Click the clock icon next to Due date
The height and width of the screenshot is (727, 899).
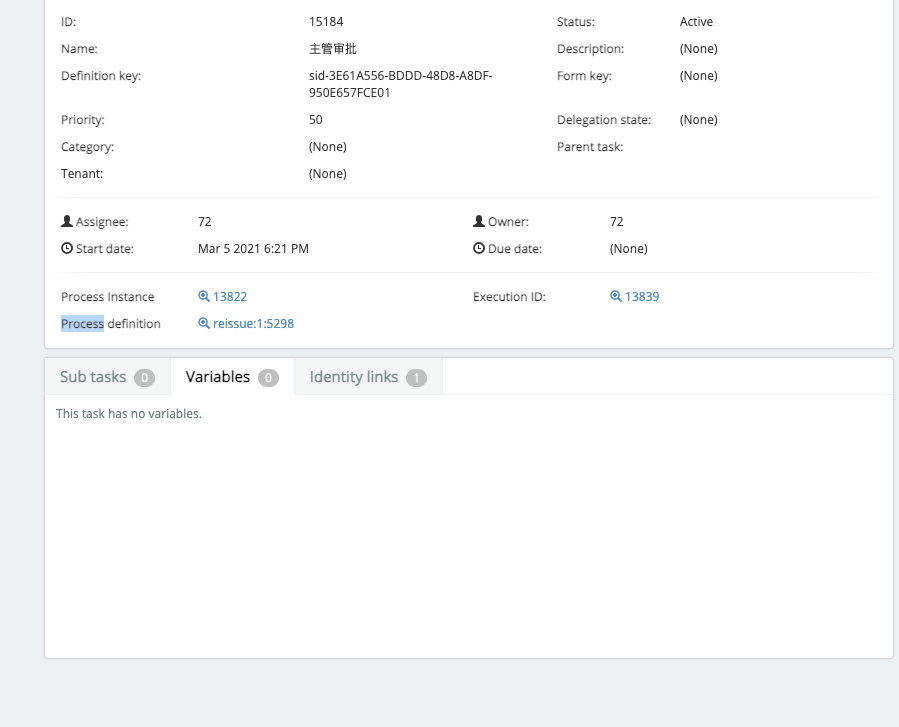coord(480,247)
